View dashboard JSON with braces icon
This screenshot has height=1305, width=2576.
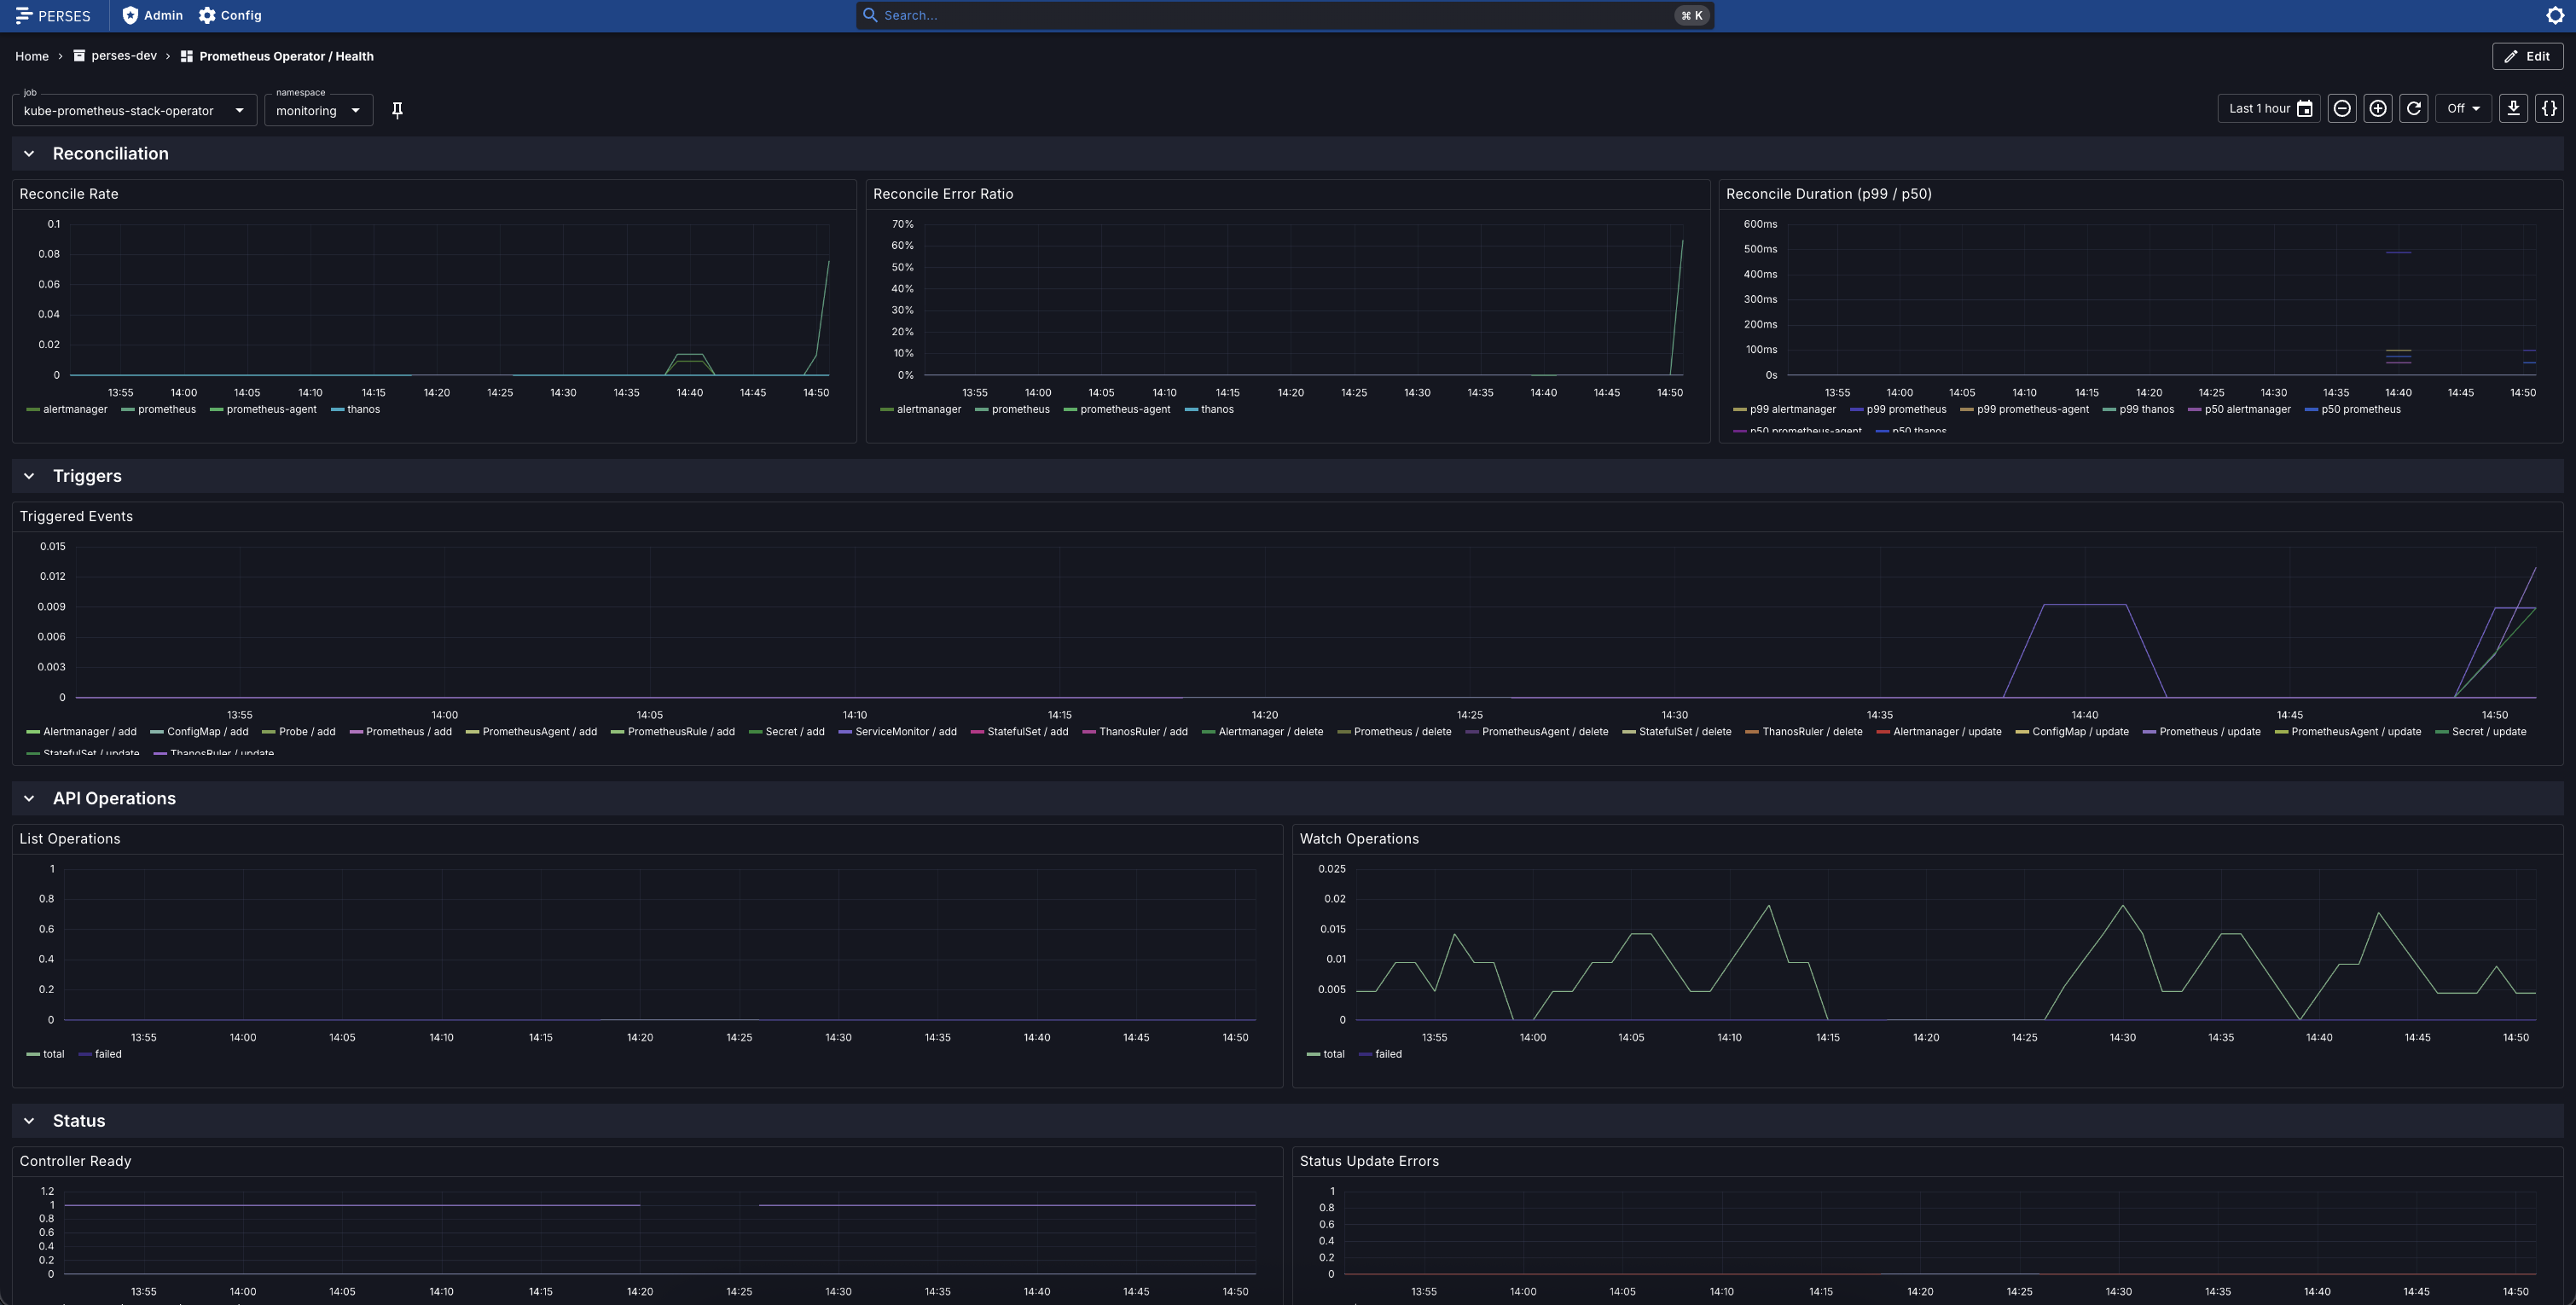2549,109
